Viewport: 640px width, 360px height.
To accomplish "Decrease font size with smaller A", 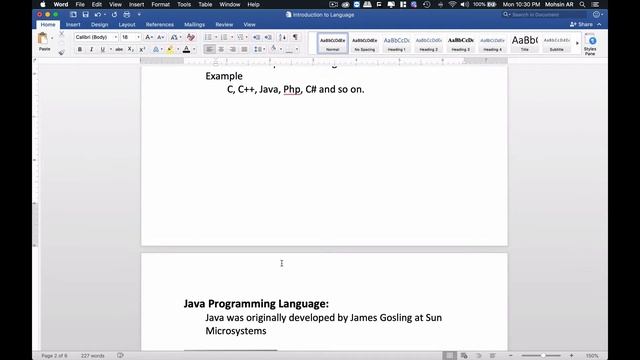I will [x=160, y=37].
